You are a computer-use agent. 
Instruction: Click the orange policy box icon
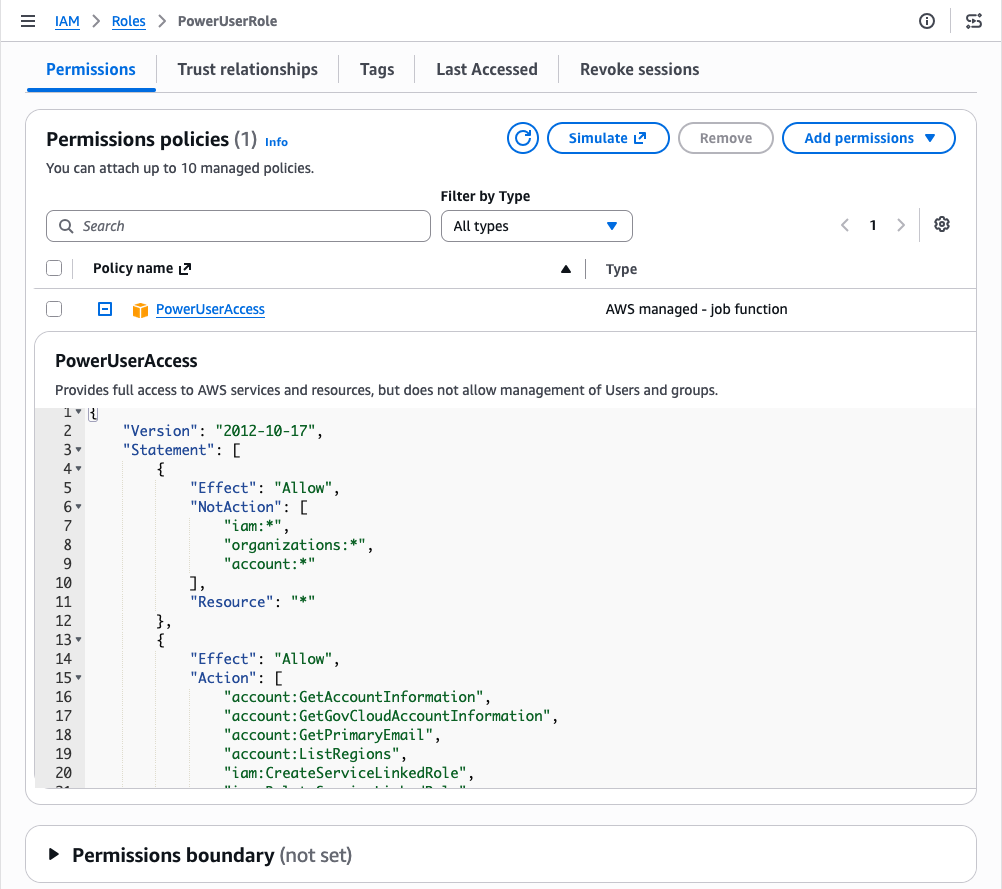[140, 310]
